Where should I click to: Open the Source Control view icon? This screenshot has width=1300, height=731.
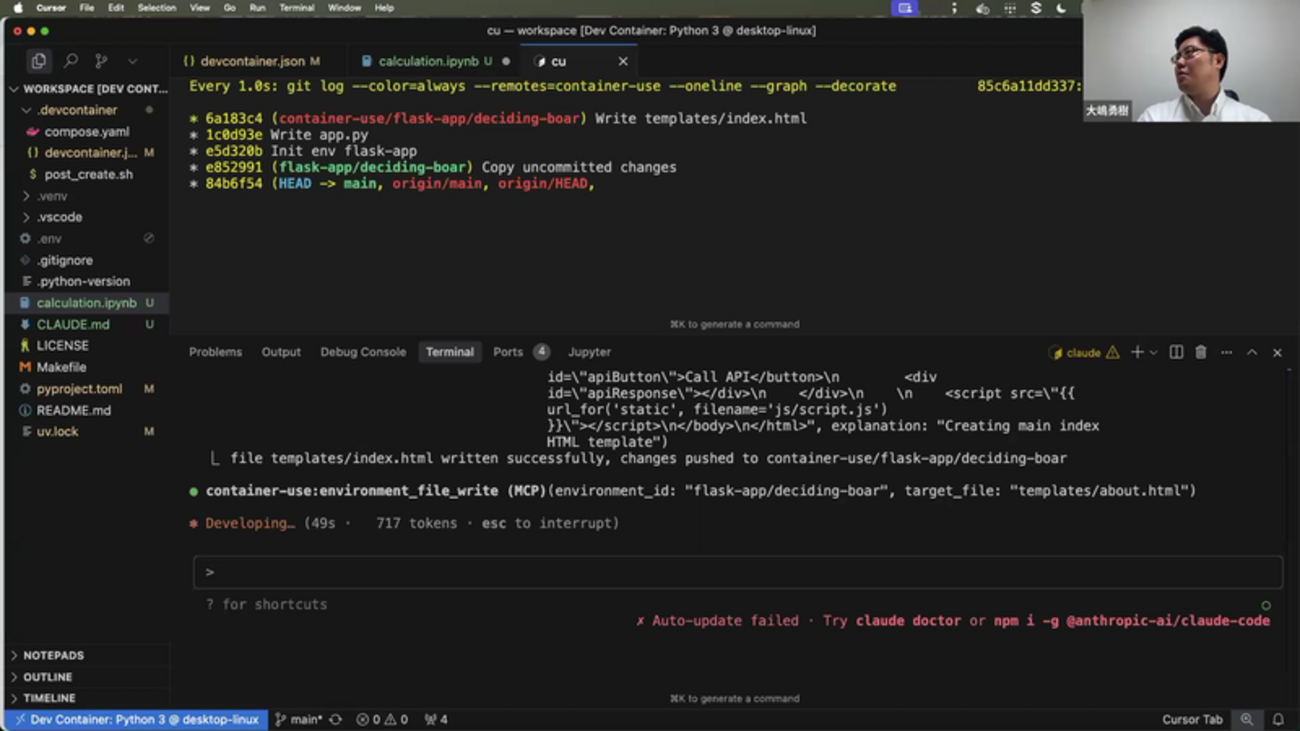101,61
